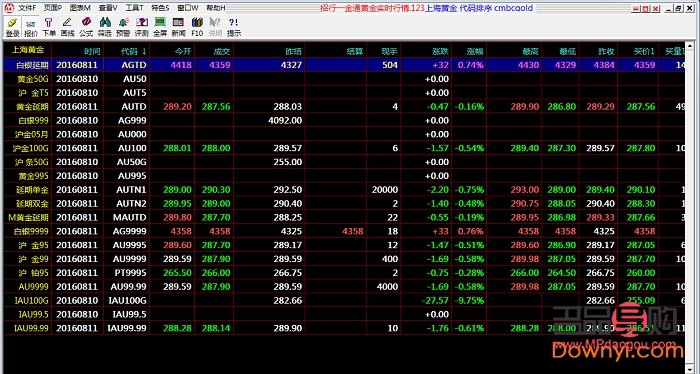Viewport: 700px width, 374px height.
Task: Click the 最高 column header
Action: (531, 51)
